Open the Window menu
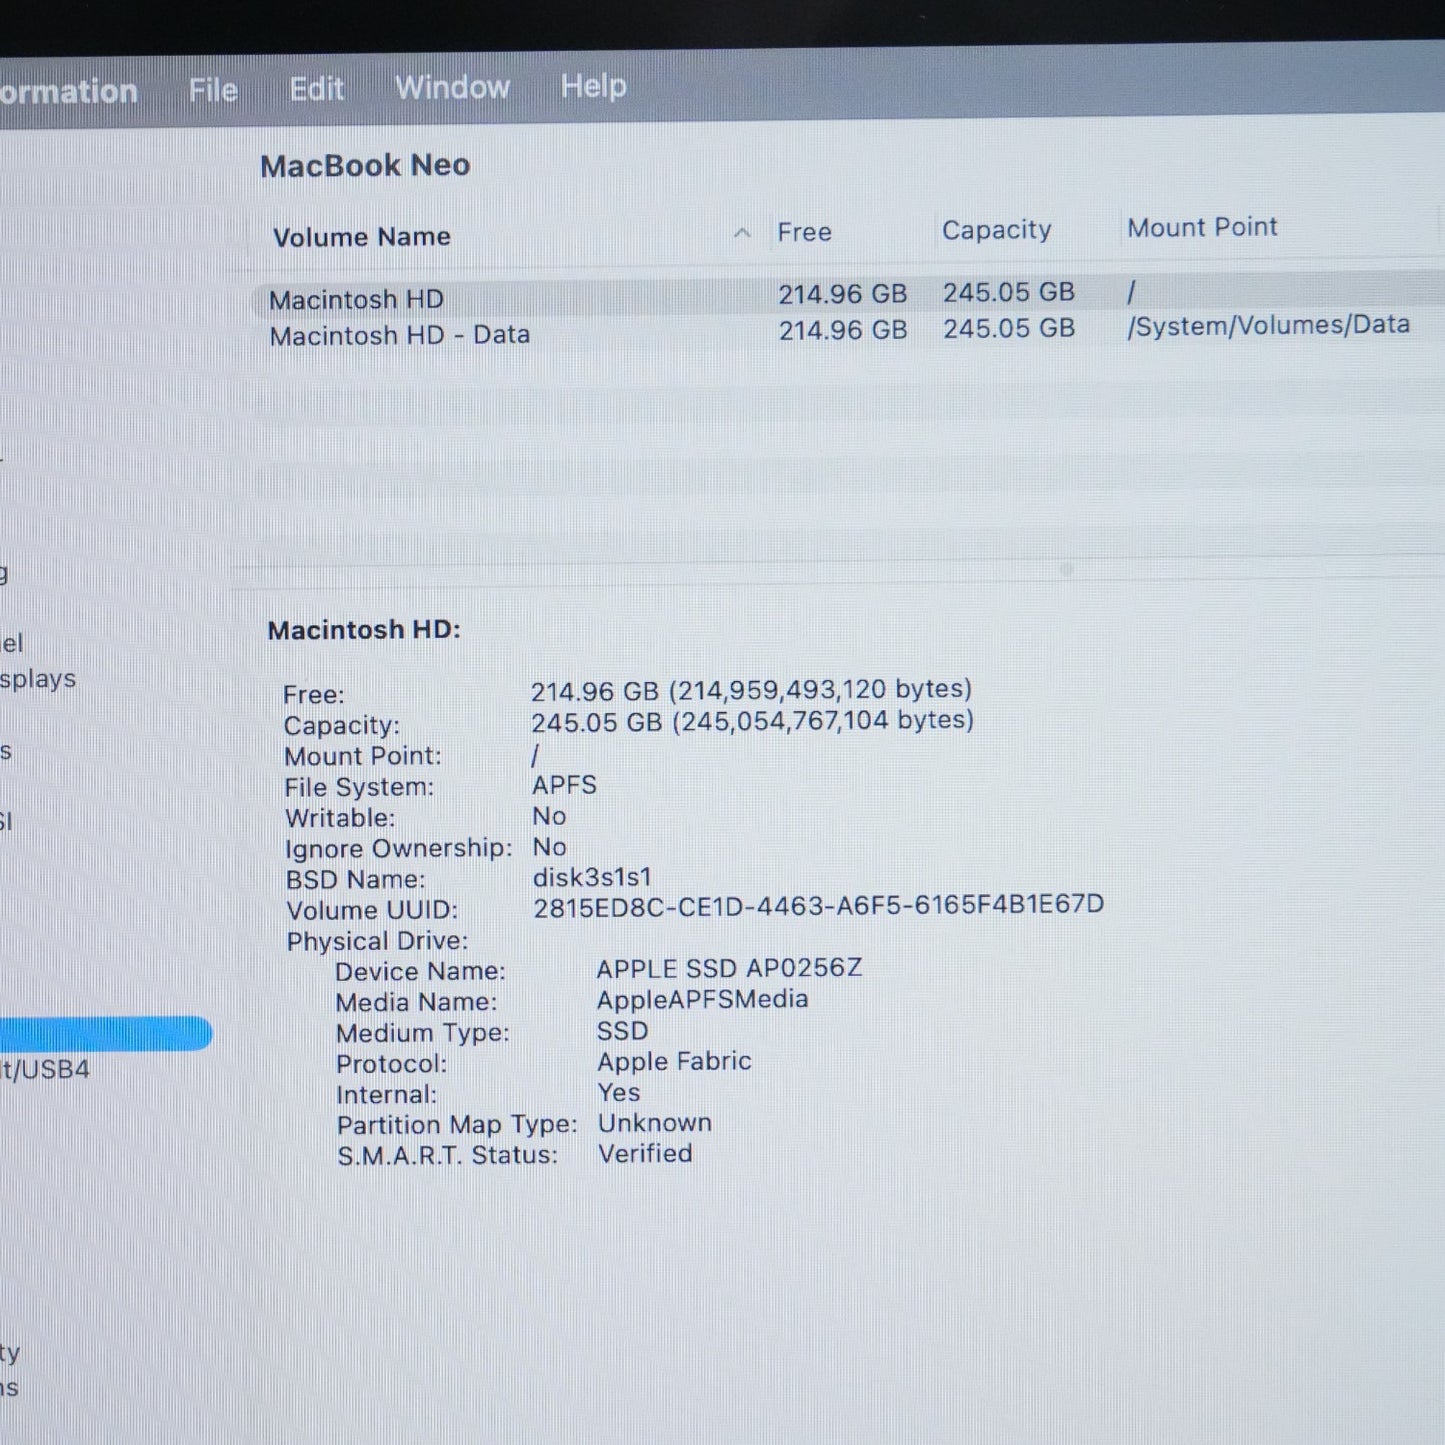Screen dimensions: 1445x1445 pyautogui.click(x=452, y=87)
